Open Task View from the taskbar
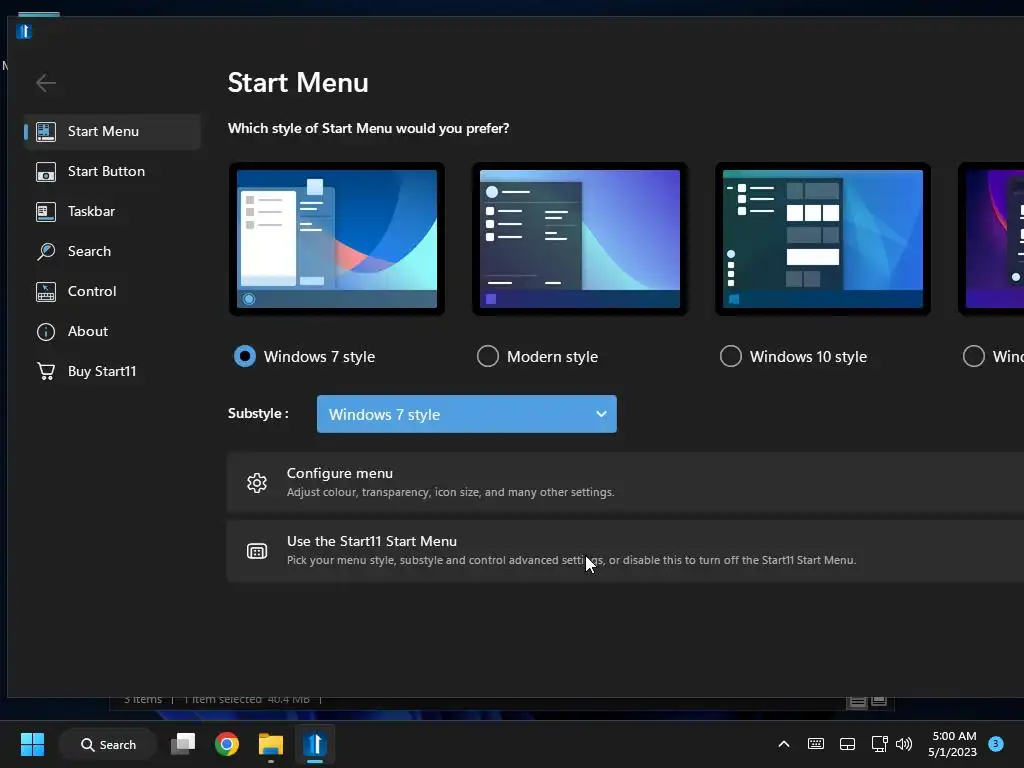The width and height of the screenshot is (1024, 768). tap(183, 744)
